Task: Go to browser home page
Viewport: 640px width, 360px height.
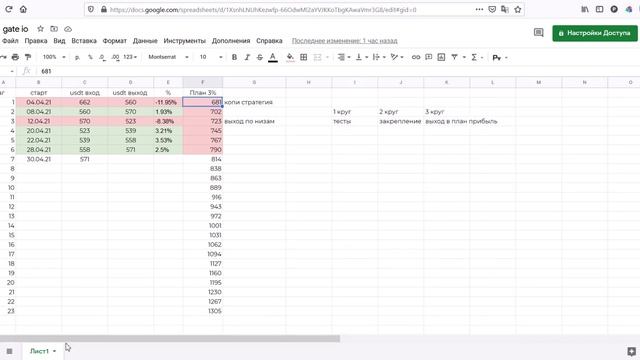Action: [23, 9]
